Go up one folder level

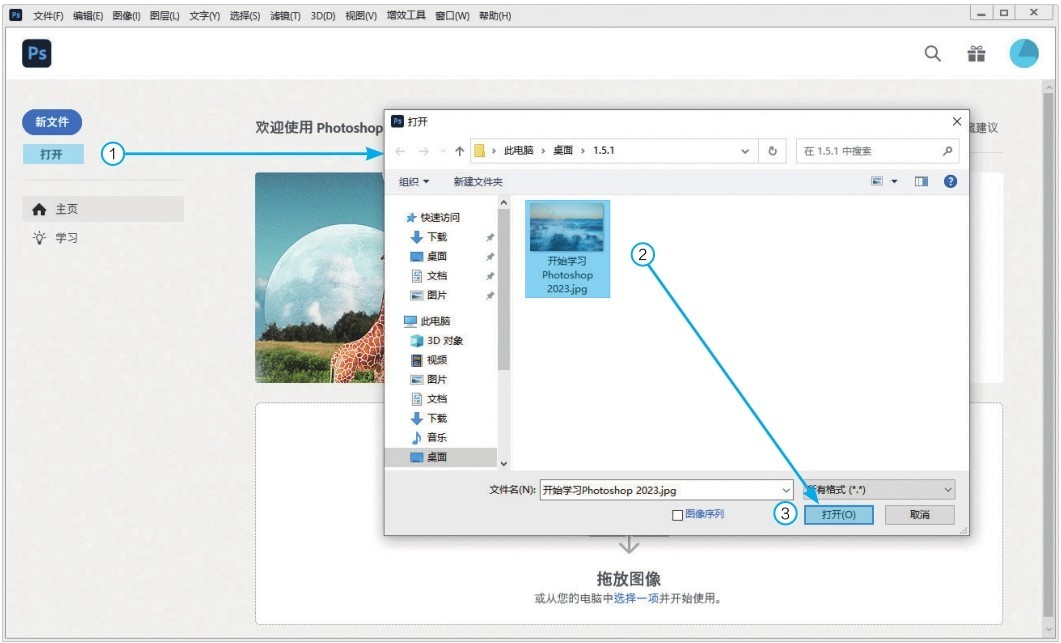coord(459,151)
